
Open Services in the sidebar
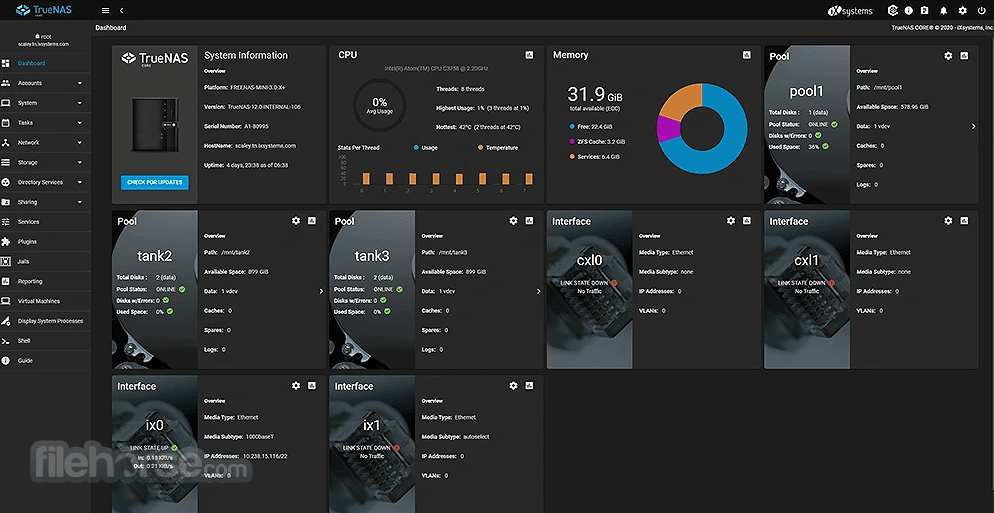[x=45, y=222]
